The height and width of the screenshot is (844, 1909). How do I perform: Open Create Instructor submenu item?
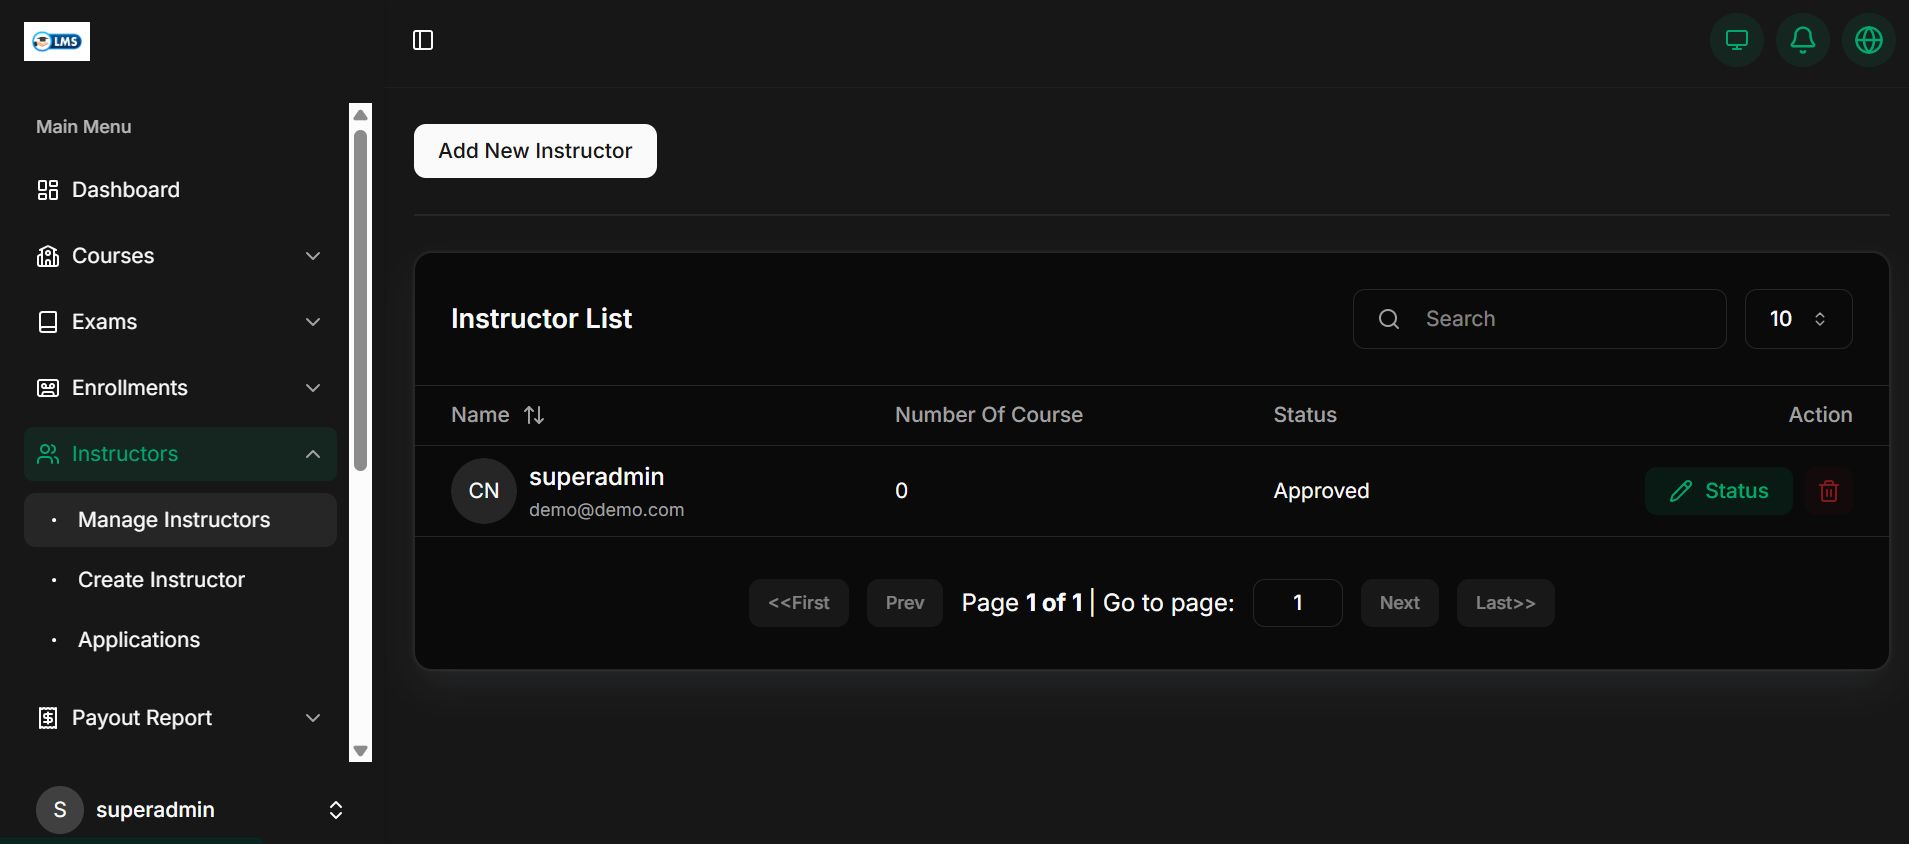[x=180, y=580]
